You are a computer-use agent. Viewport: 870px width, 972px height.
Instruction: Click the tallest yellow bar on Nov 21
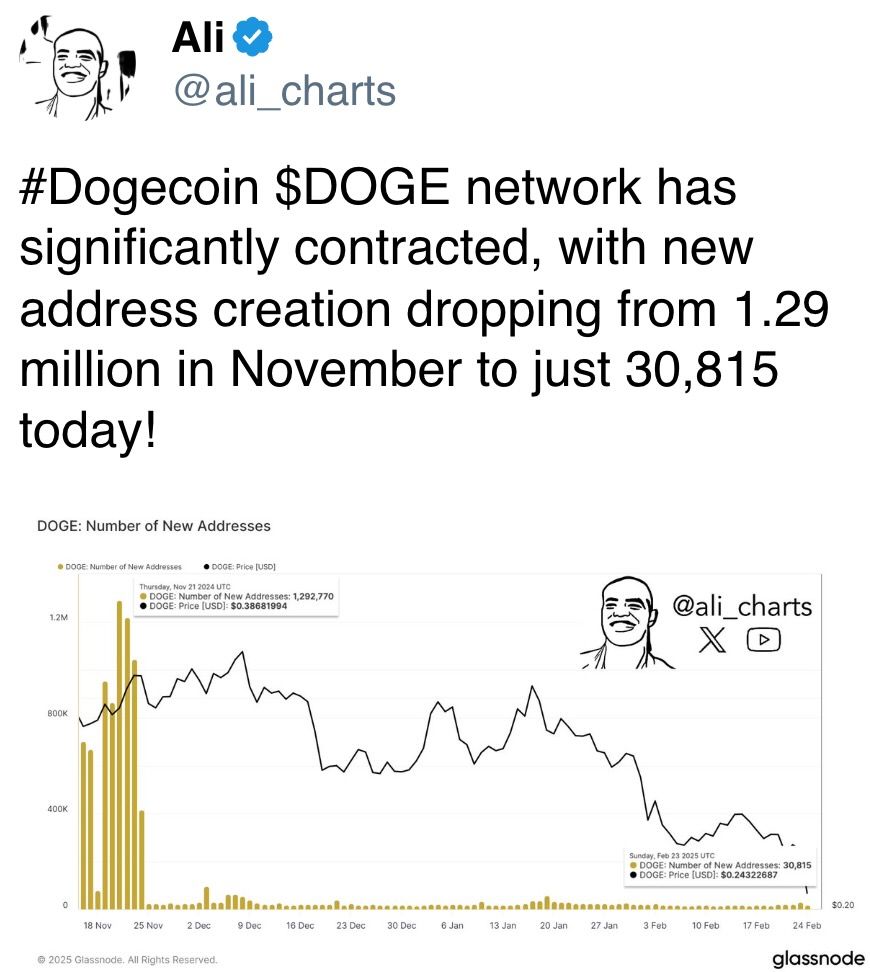[119, 752]
